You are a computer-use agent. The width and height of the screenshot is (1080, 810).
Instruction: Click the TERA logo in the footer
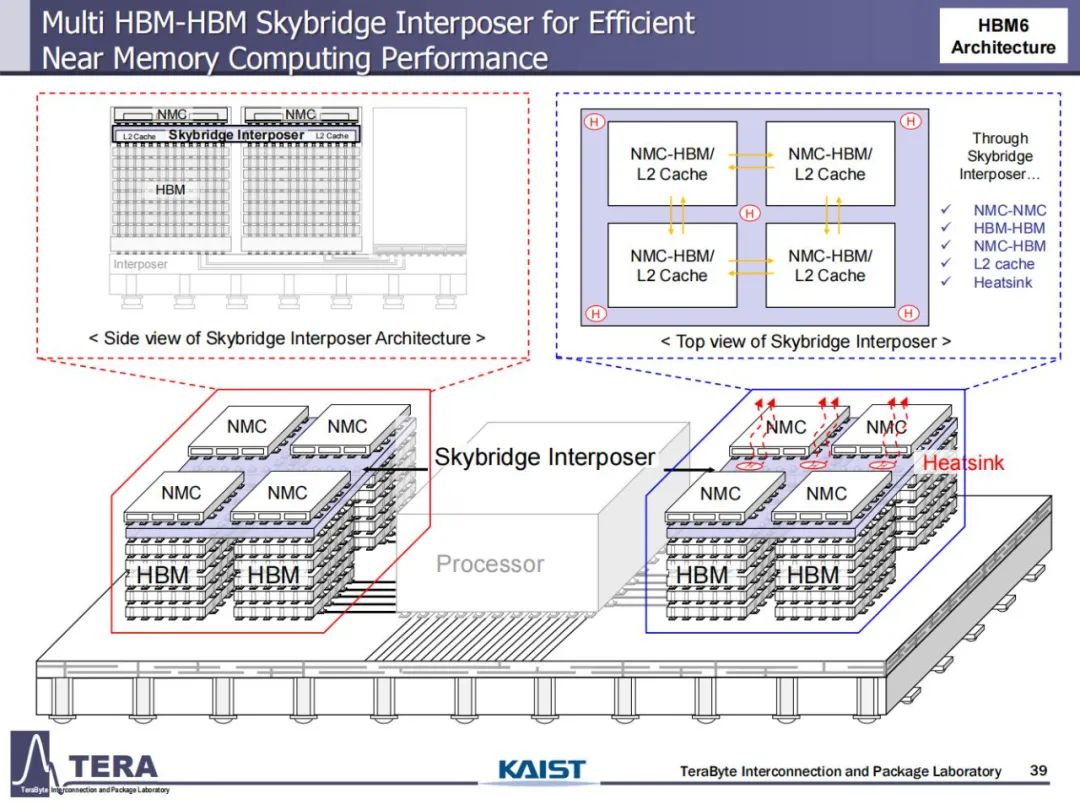(90, 765)
